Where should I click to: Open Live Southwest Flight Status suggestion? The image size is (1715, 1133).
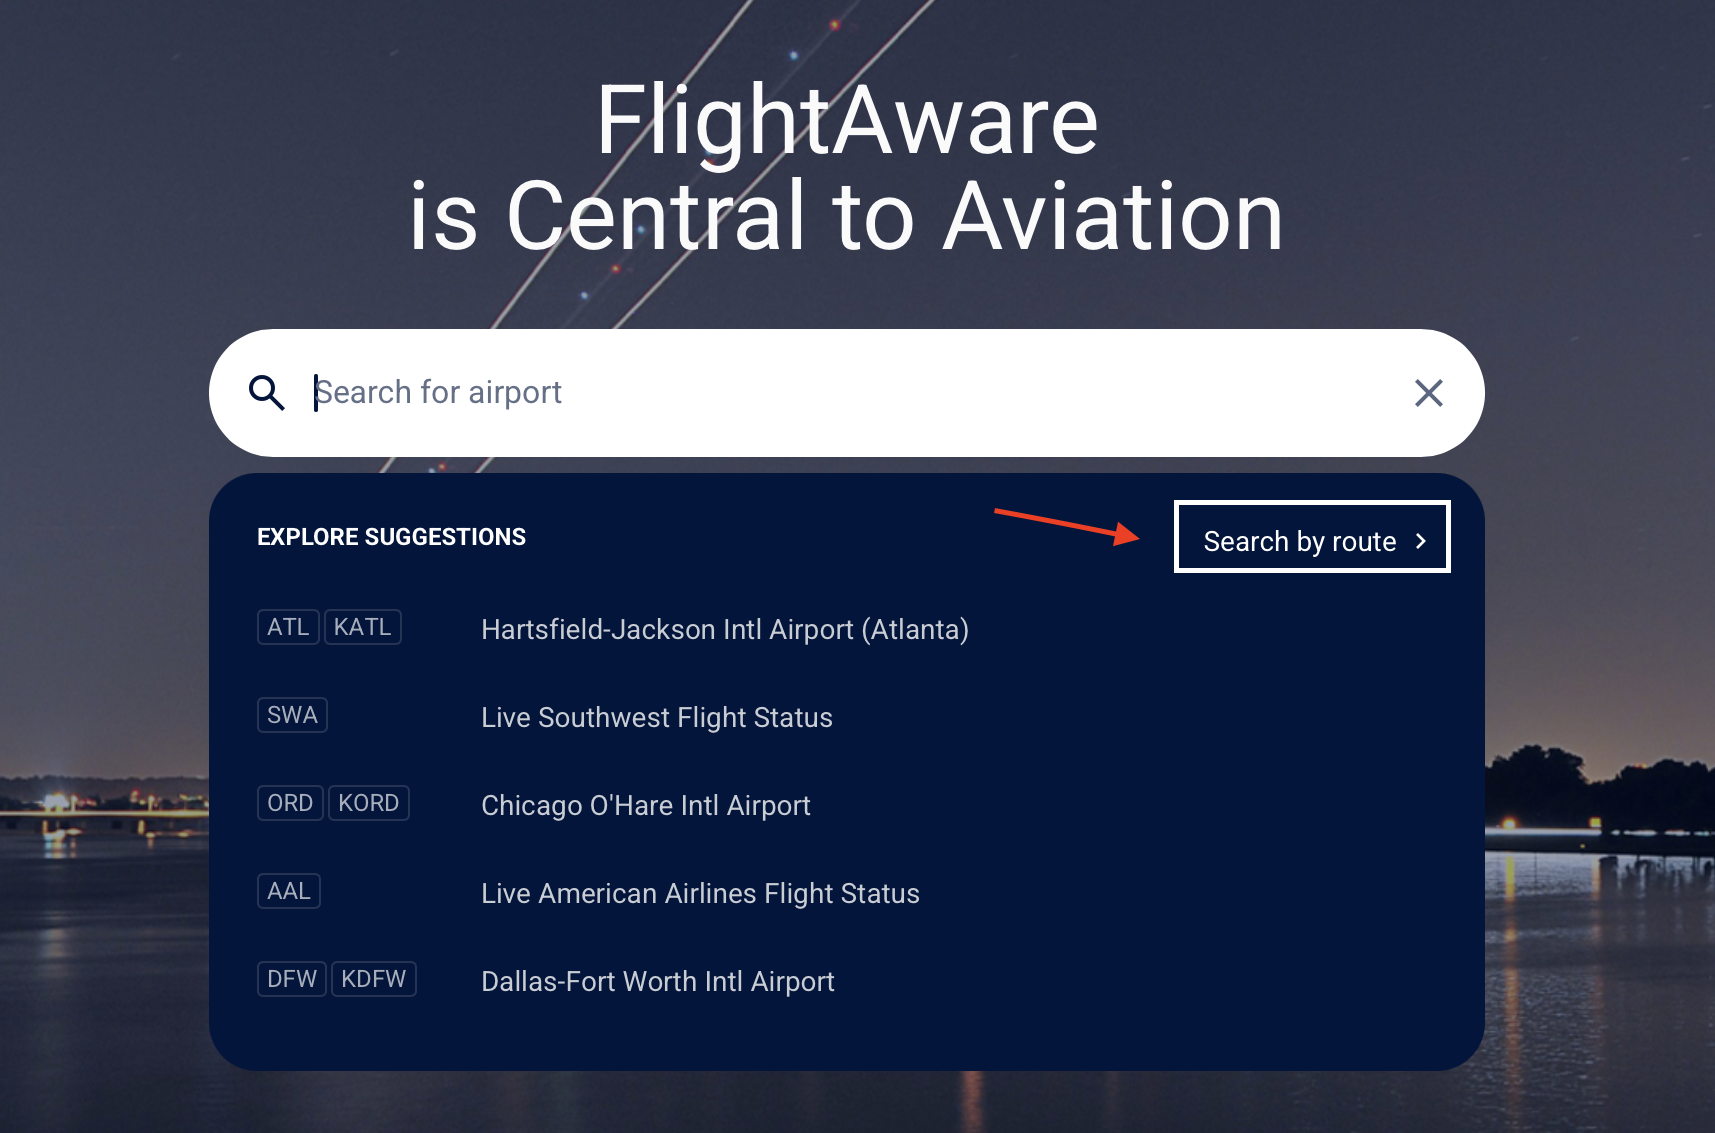point(656,718)
